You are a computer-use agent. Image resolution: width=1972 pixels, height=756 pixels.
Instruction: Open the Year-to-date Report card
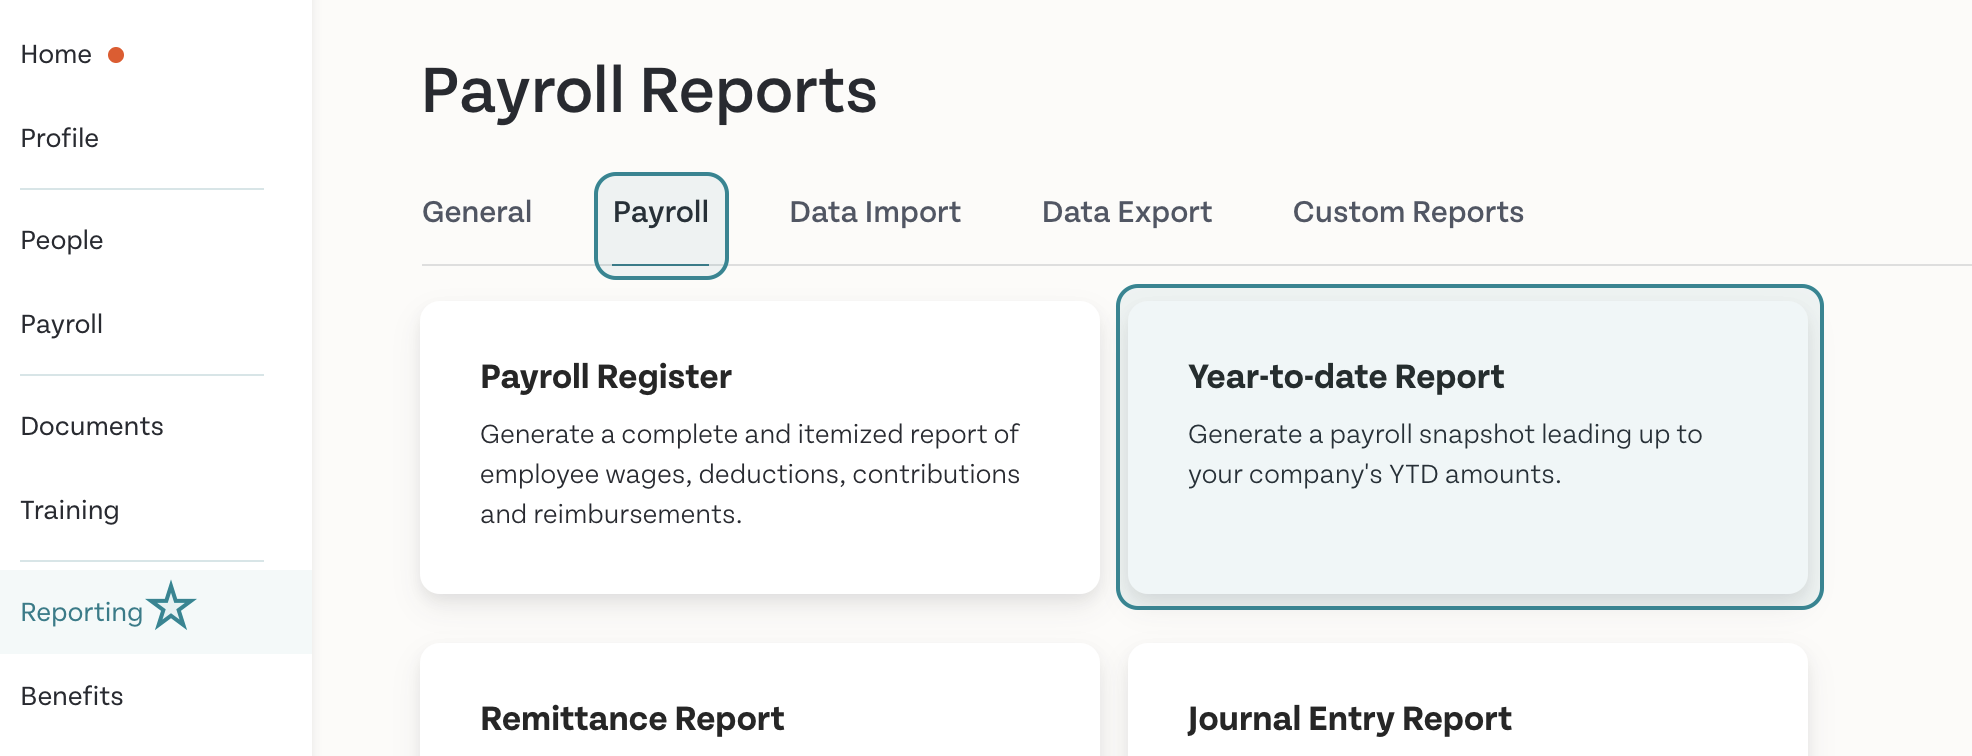tap(1468, 447)
